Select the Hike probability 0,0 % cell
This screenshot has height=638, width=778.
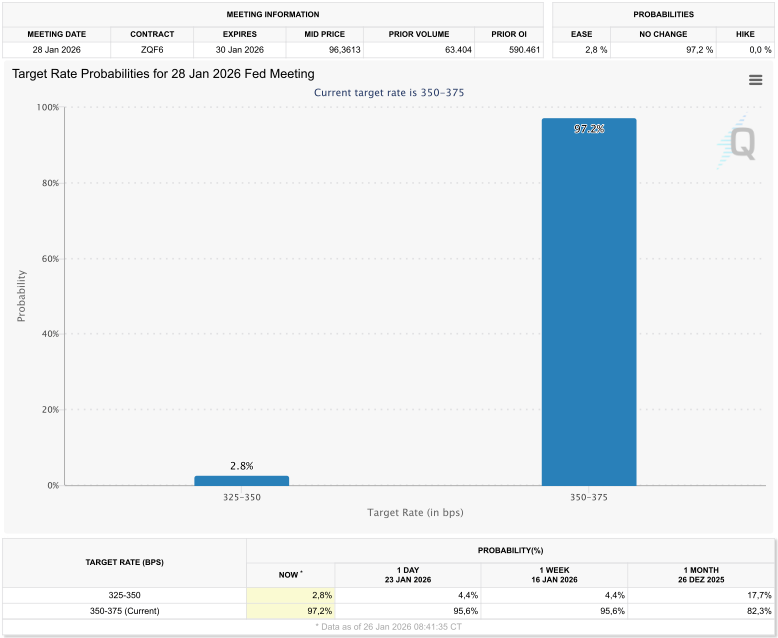point(744,49)
